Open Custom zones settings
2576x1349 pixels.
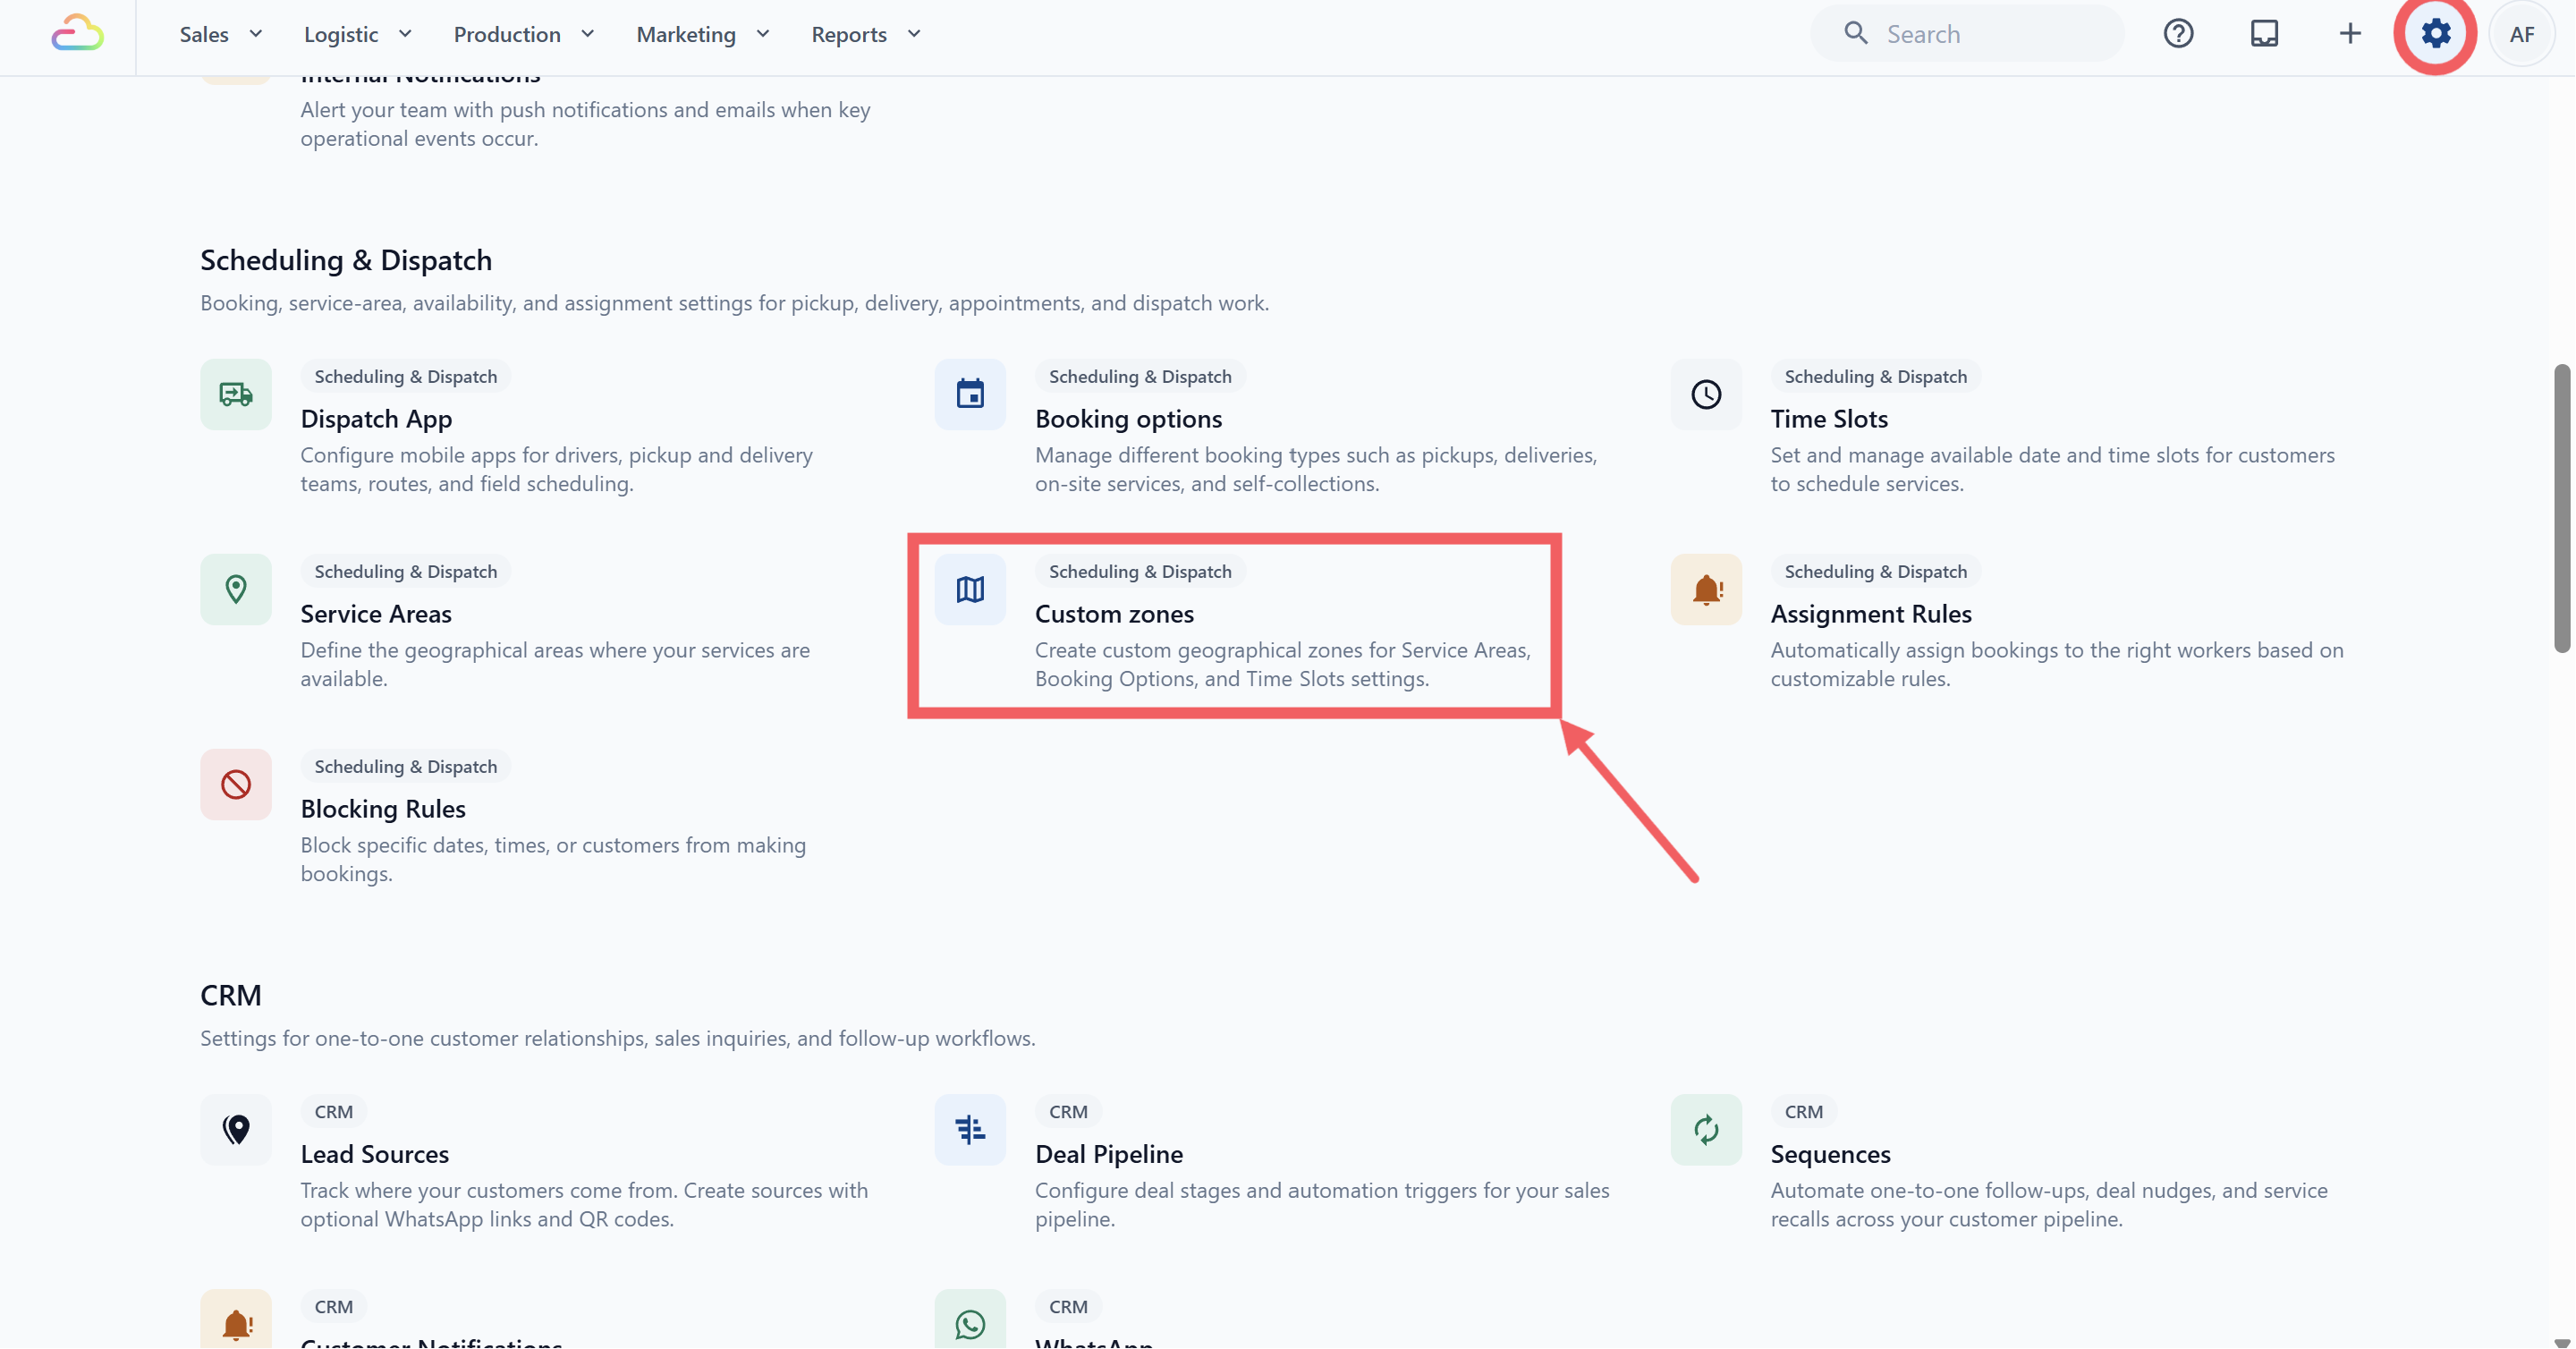pyautogui.click(x=1114, y=614)
